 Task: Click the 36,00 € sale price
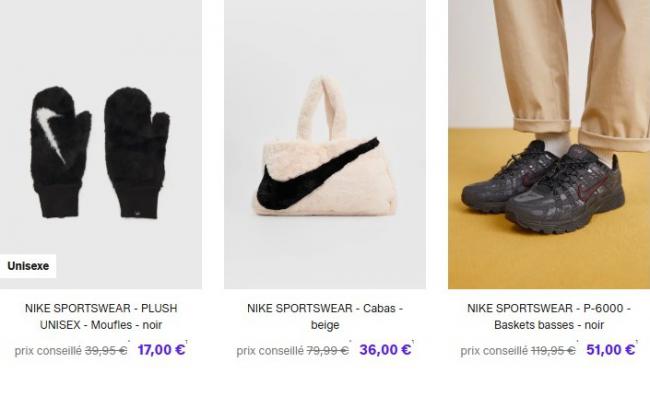click(x=385, y=350)
